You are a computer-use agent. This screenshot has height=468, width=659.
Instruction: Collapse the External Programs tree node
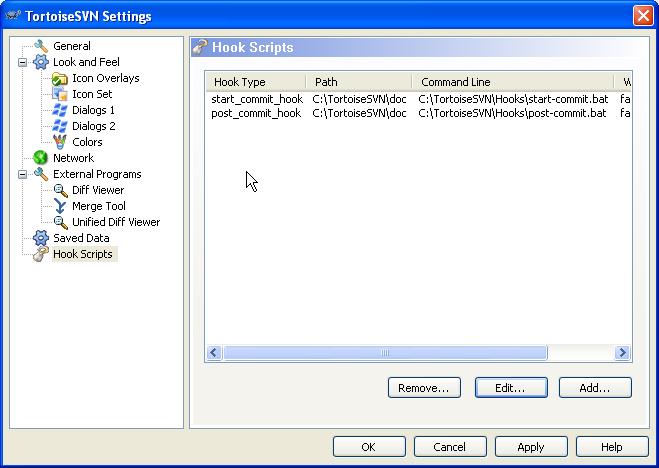tap(23, 174)
